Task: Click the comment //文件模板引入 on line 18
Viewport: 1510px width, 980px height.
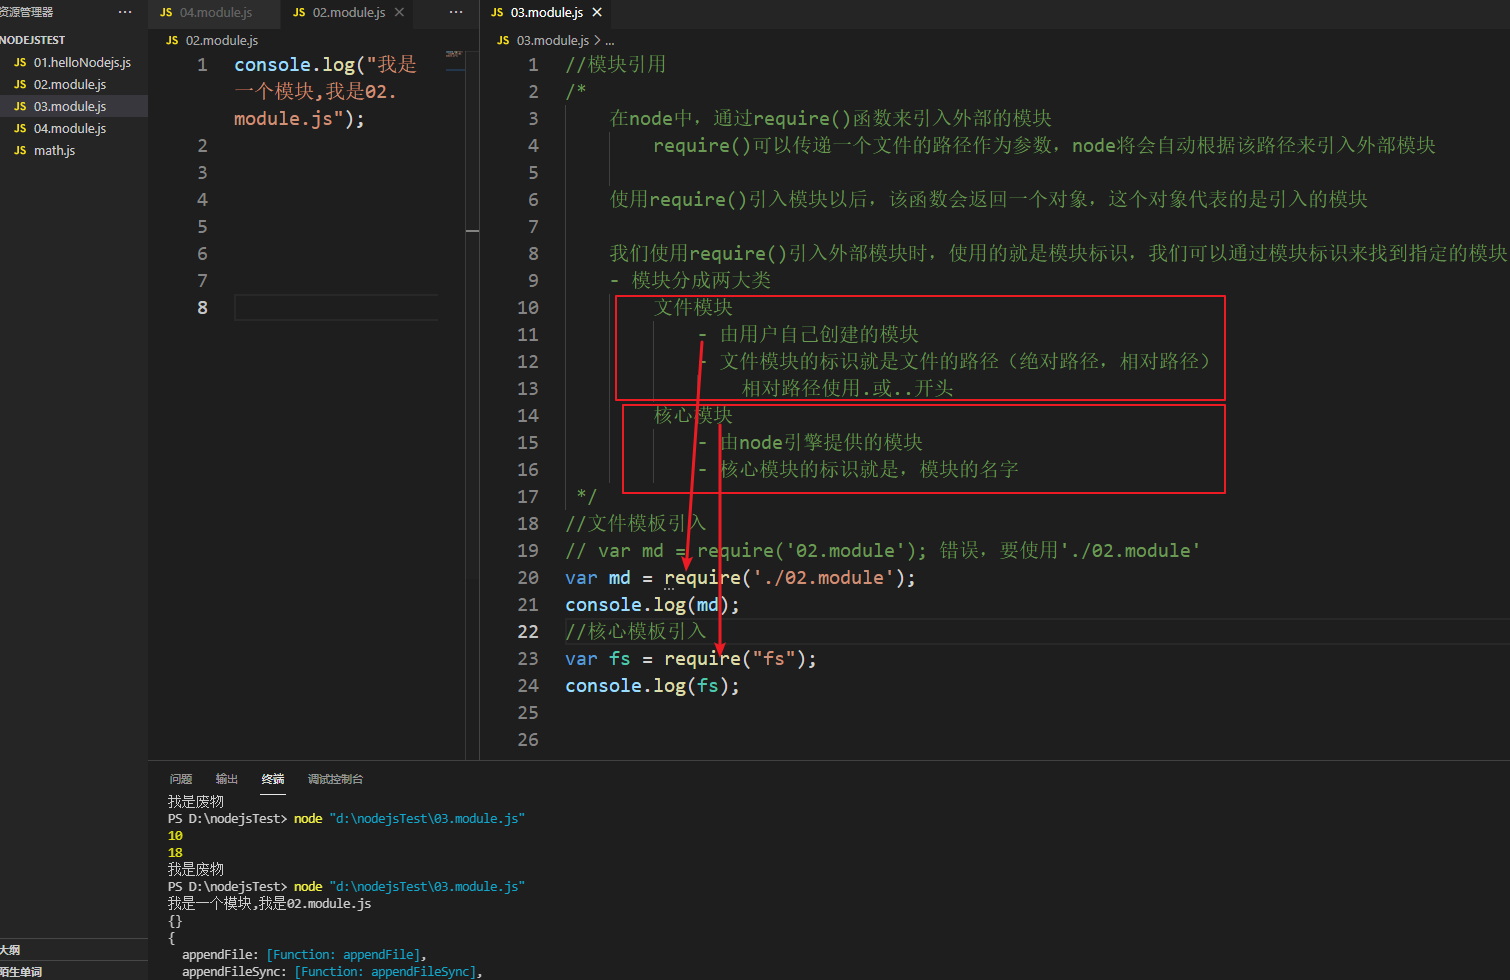Action: click(x=636, y=524)
